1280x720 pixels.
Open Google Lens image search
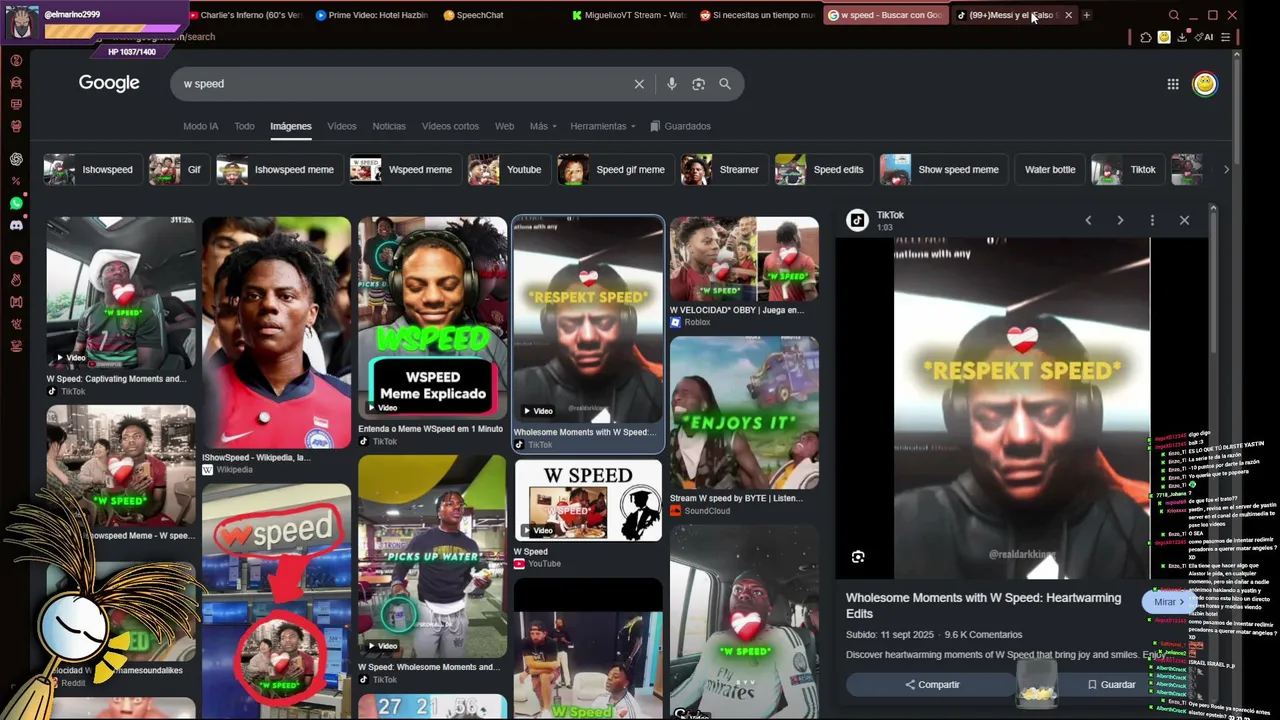(698, 84)
